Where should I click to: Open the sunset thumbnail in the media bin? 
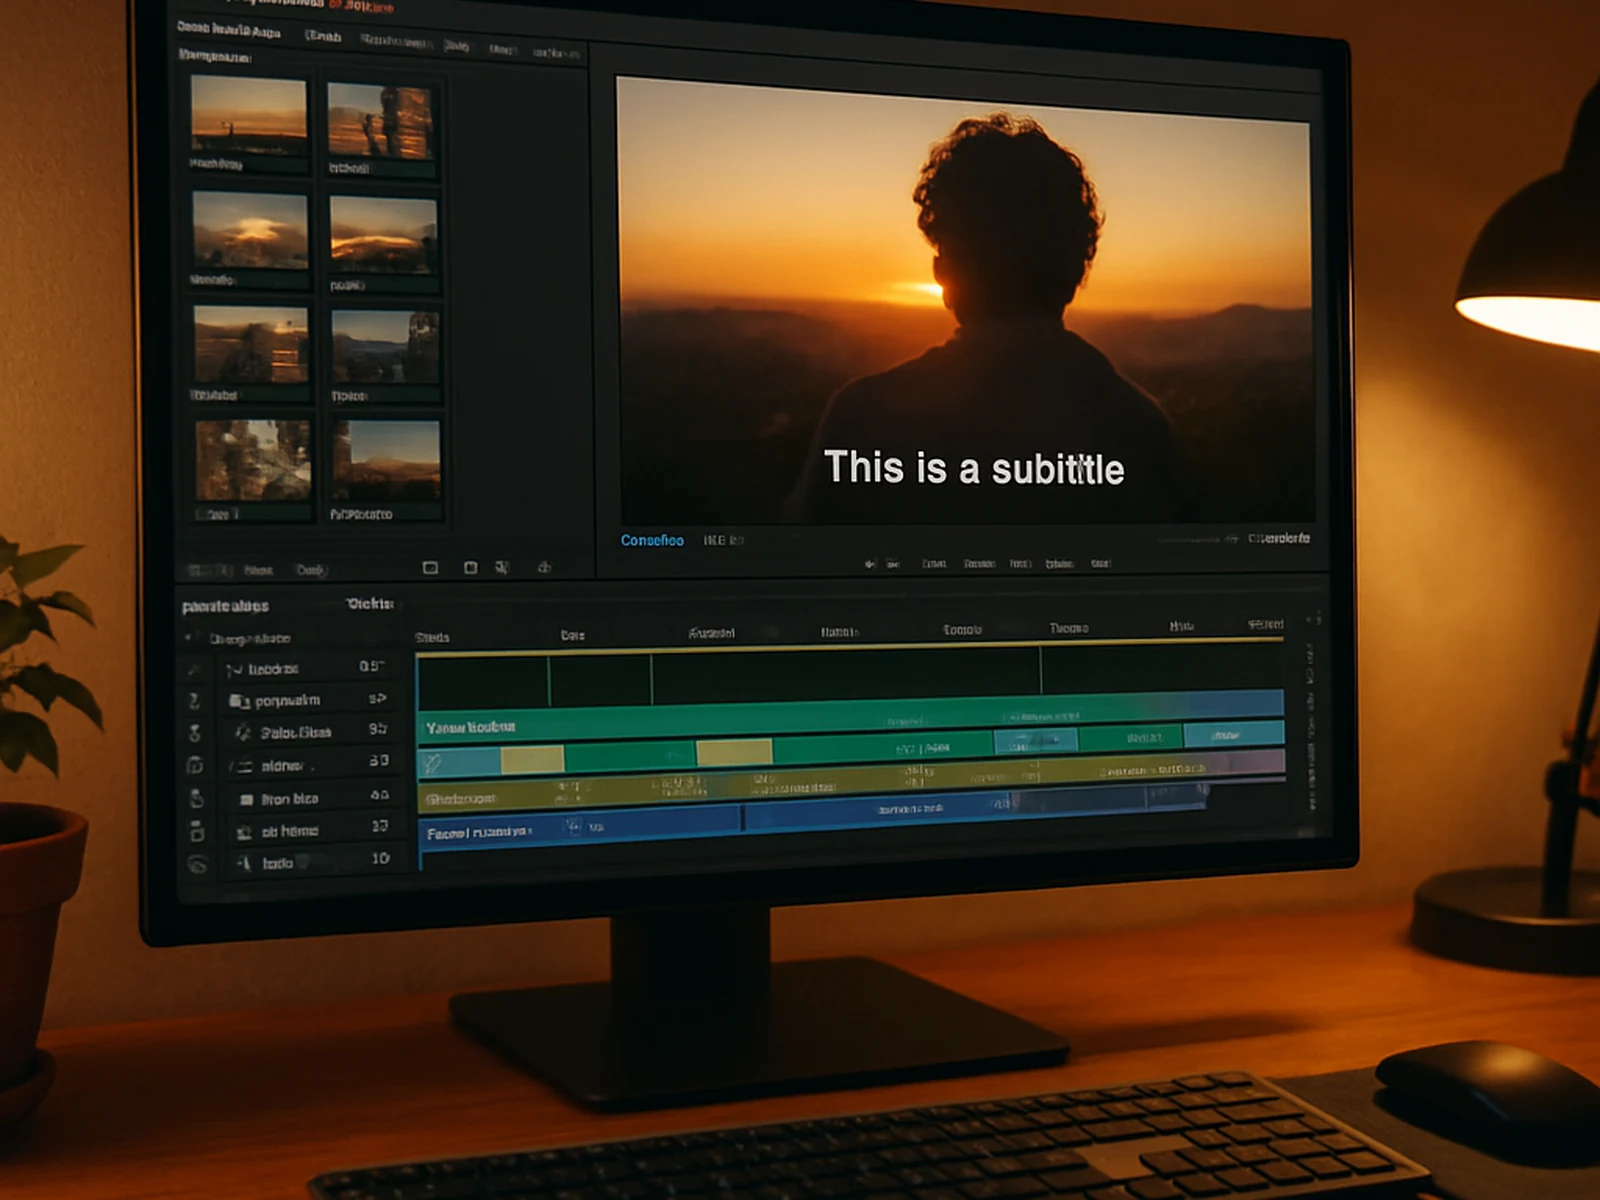pos(250,120)
